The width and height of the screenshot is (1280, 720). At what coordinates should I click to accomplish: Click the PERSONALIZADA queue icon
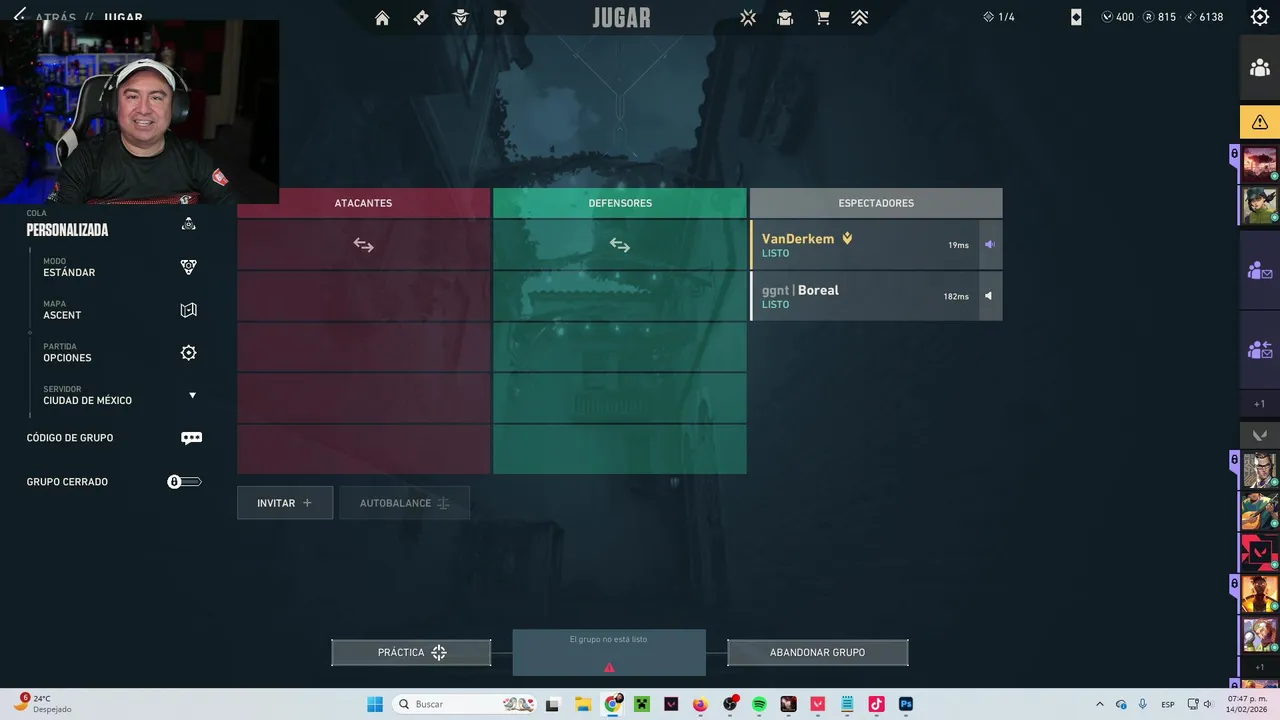[x=188, y=224]
